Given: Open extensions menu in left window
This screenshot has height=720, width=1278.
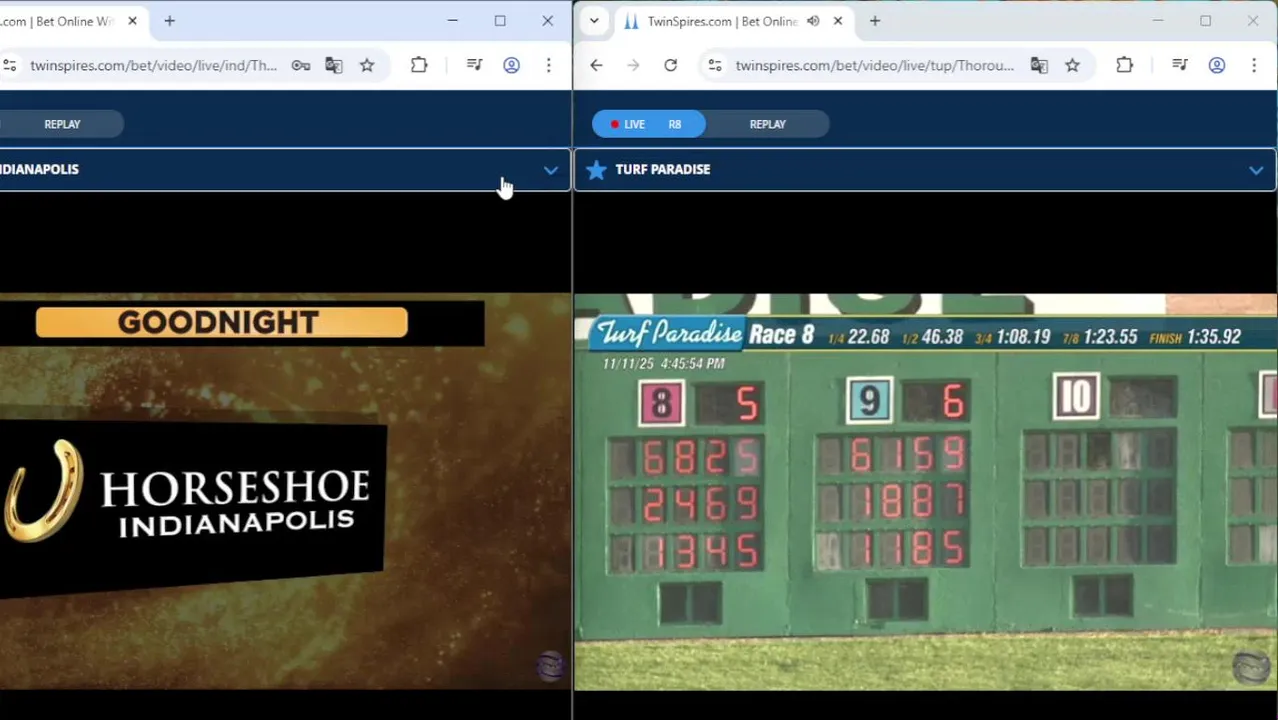Looking at the screenshot, I should (419, 65).
